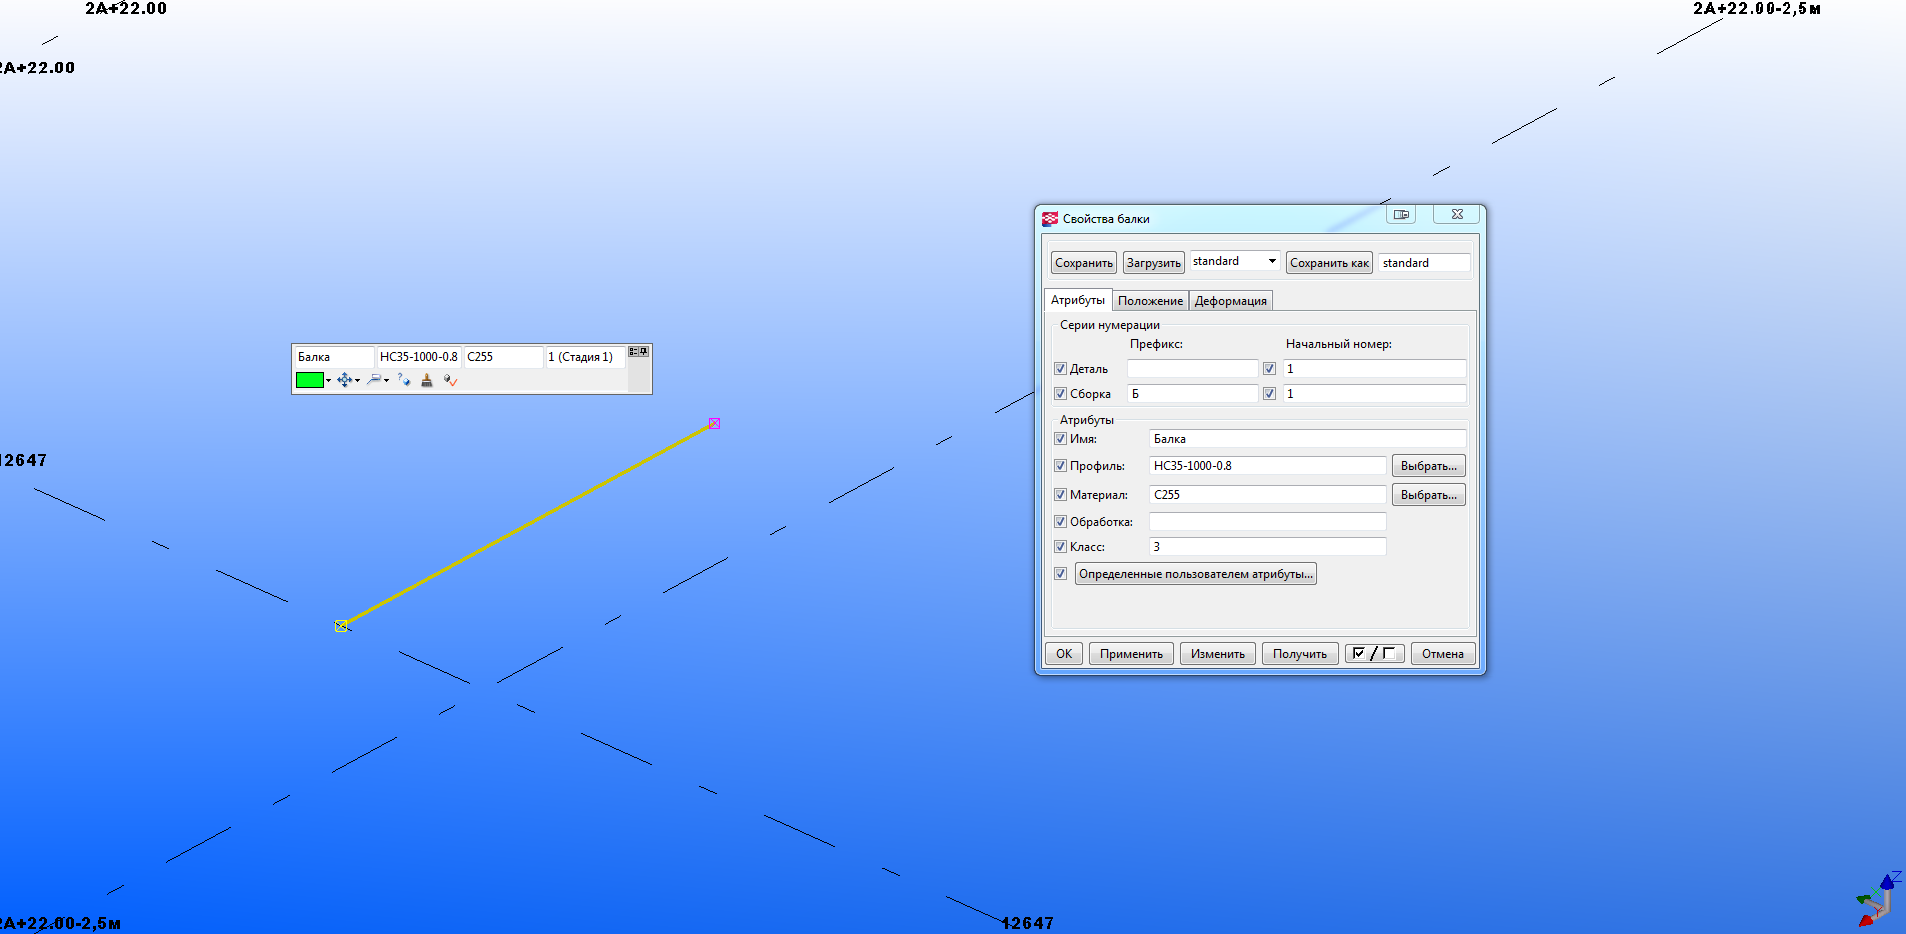Open the move tool in the mini toolbar
This screenshot has height=934, width=1906.
tap(344, 380)
